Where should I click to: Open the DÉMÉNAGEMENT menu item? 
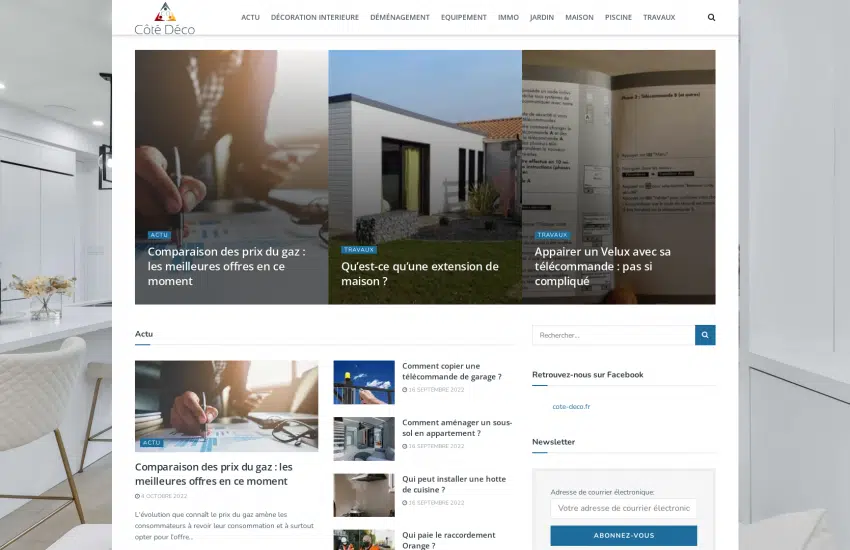click(400, 17)
